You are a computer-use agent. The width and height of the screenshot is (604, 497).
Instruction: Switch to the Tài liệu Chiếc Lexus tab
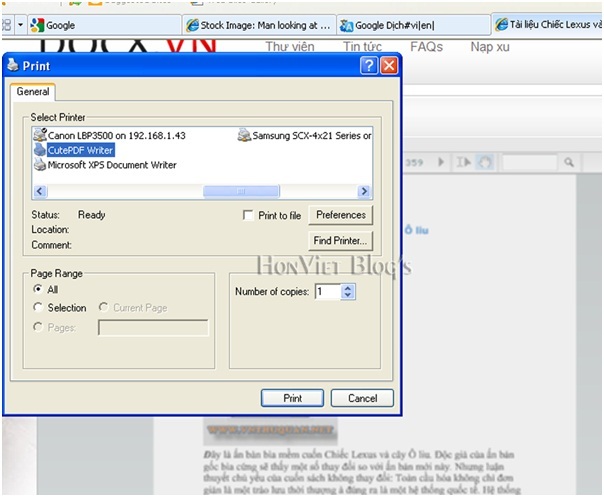pos(547,25)
